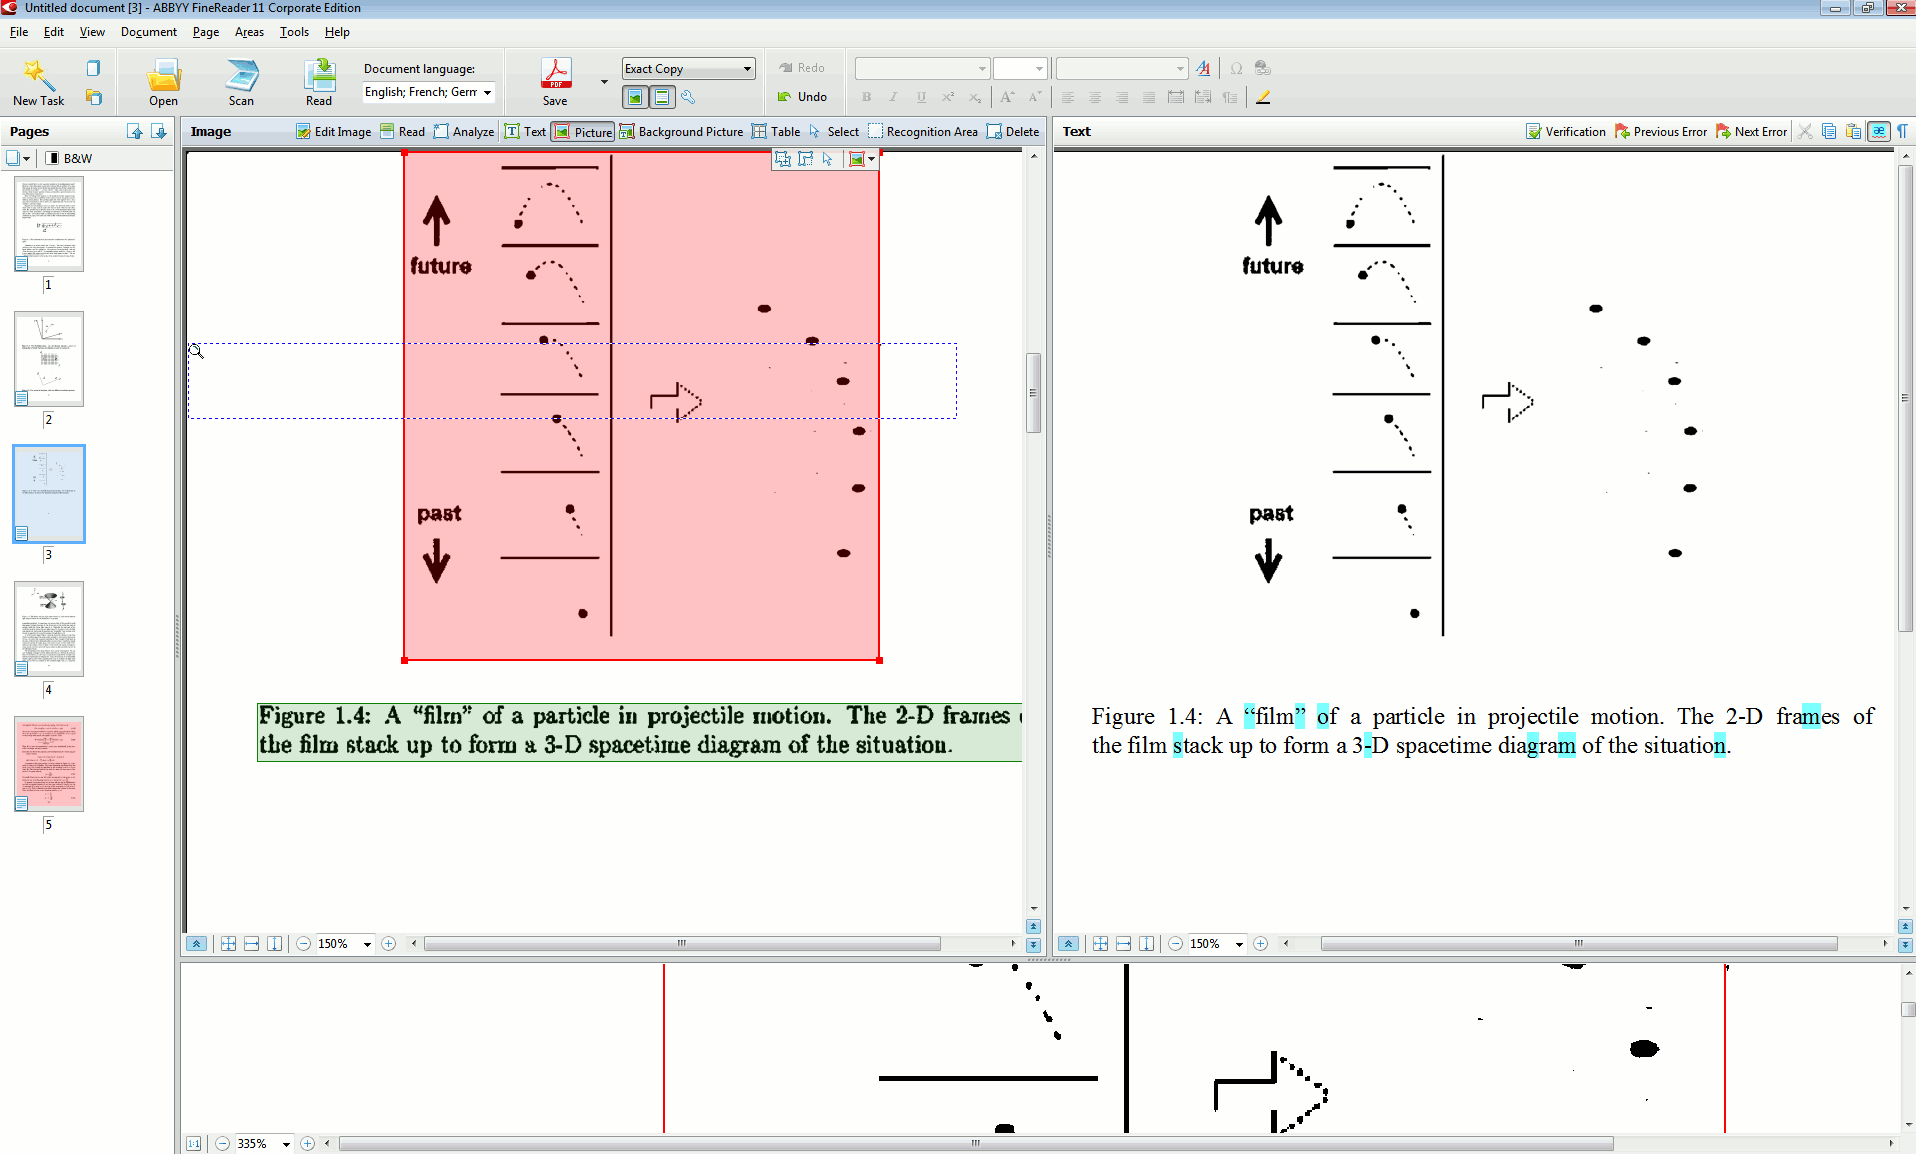Choose the Table area tool
This screenshot has width=1916, height=1154.
click(776, 132)
